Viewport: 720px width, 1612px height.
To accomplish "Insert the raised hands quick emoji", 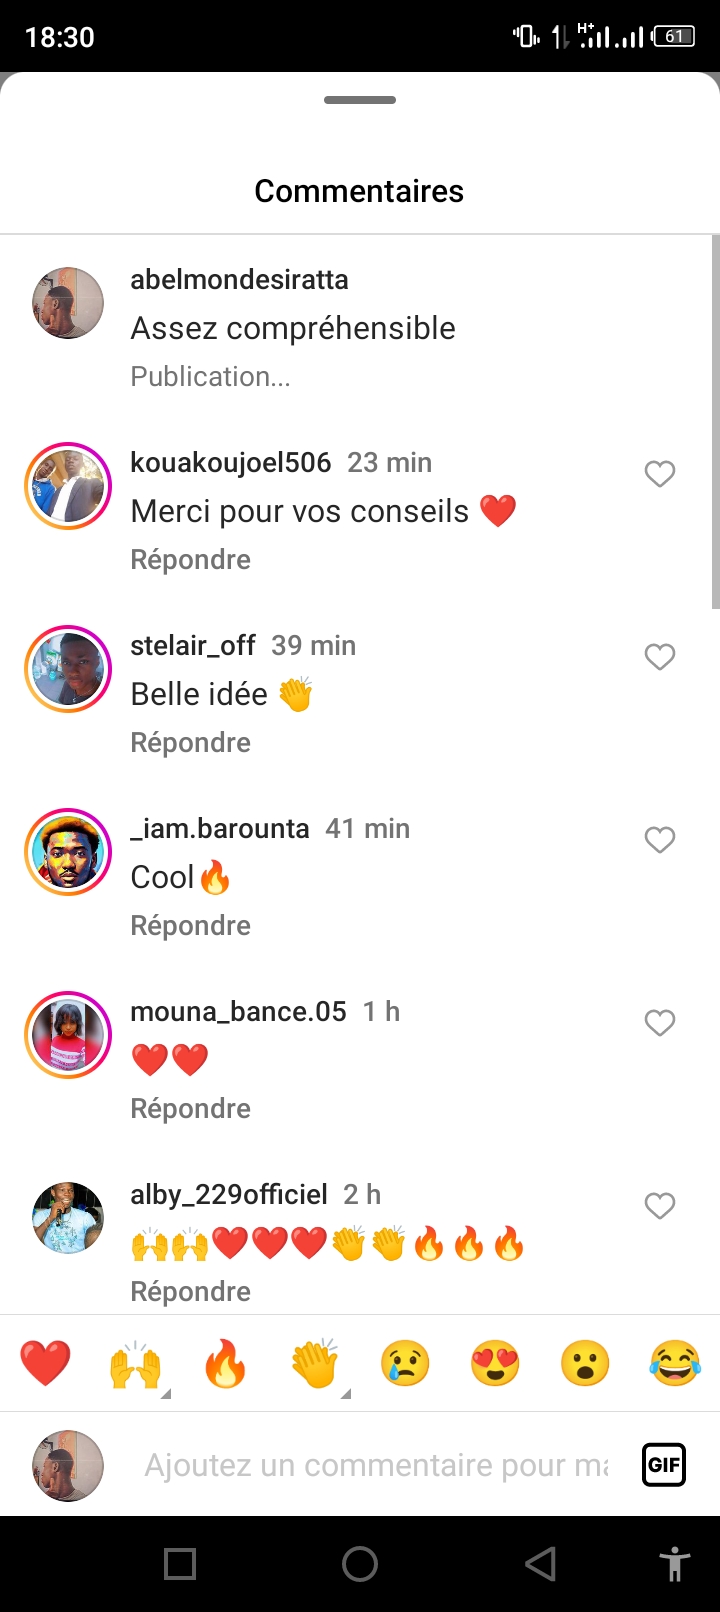I will pos(135,1364).
